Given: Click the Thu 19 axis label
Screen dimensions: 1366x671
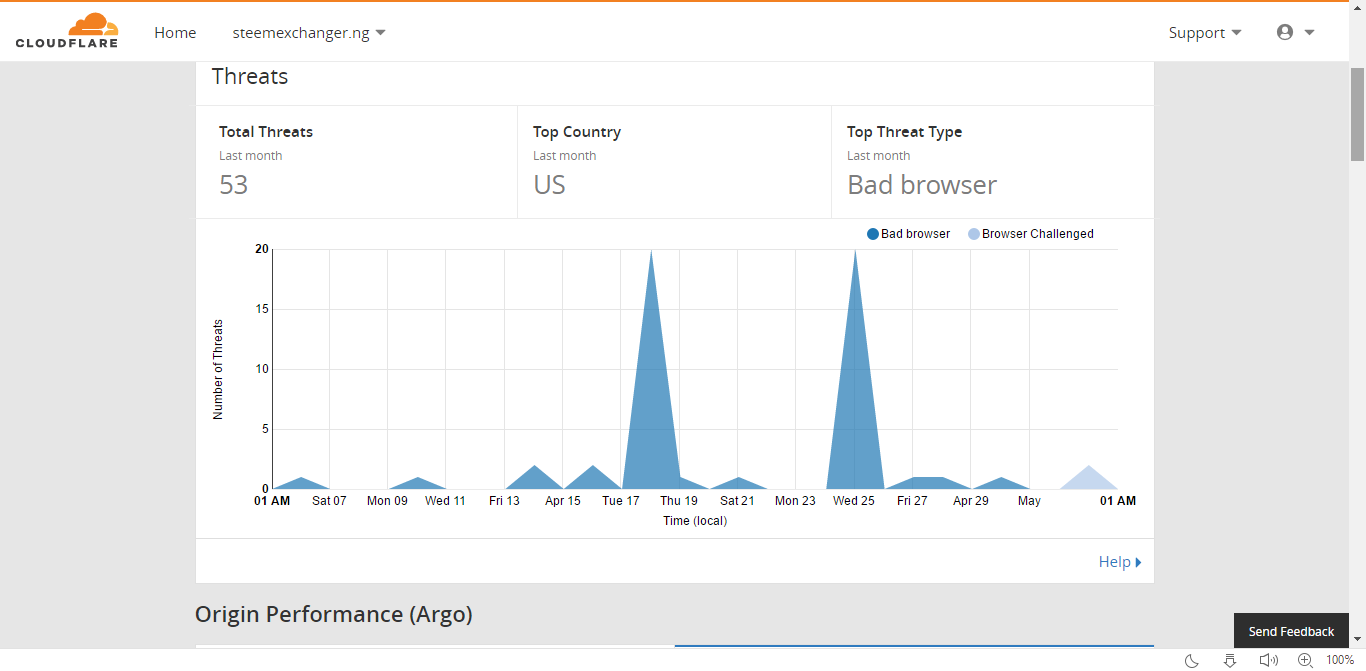Looking at the screenshot, I should tap(679, 501).
